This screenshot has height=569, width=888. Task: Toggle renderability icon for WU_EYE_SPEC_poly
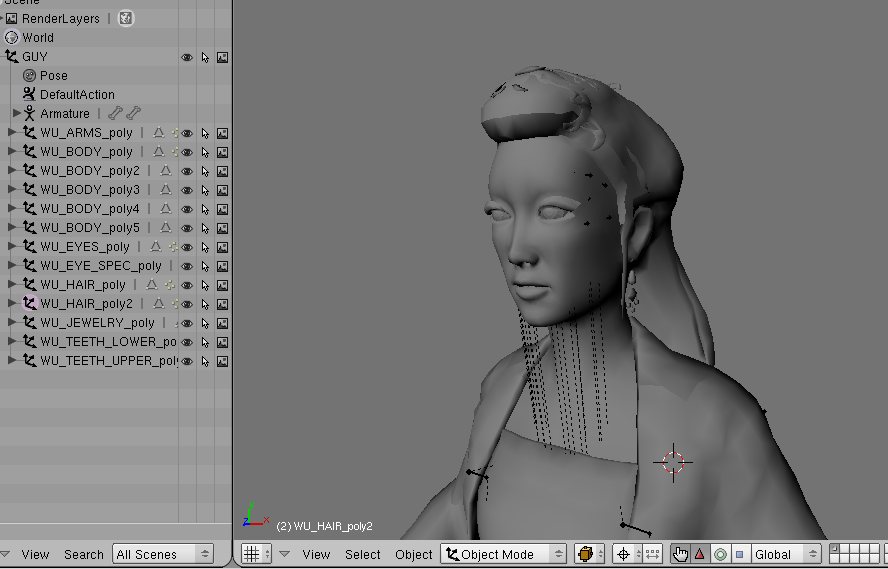click(223, 266)
